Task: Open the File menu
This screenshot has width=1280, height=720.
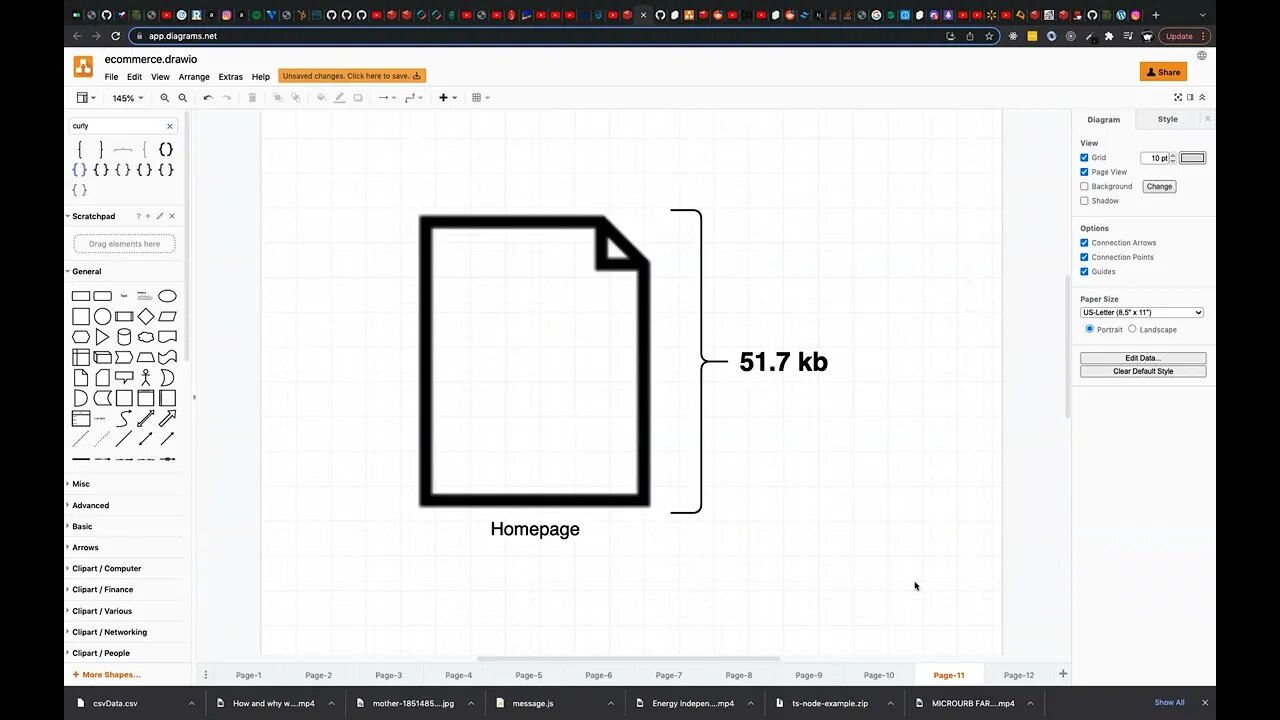Action: [x=111, y=77]
